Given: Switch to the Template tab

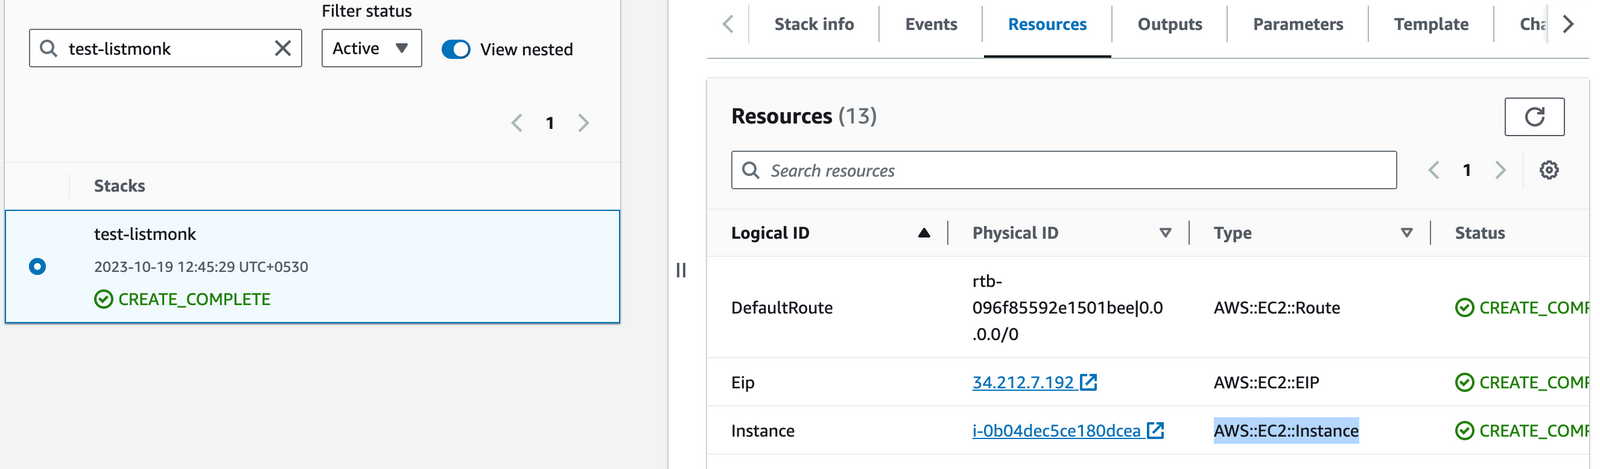Looking at the screenshot, I should pyautogui.click(x=1431, y=24).
